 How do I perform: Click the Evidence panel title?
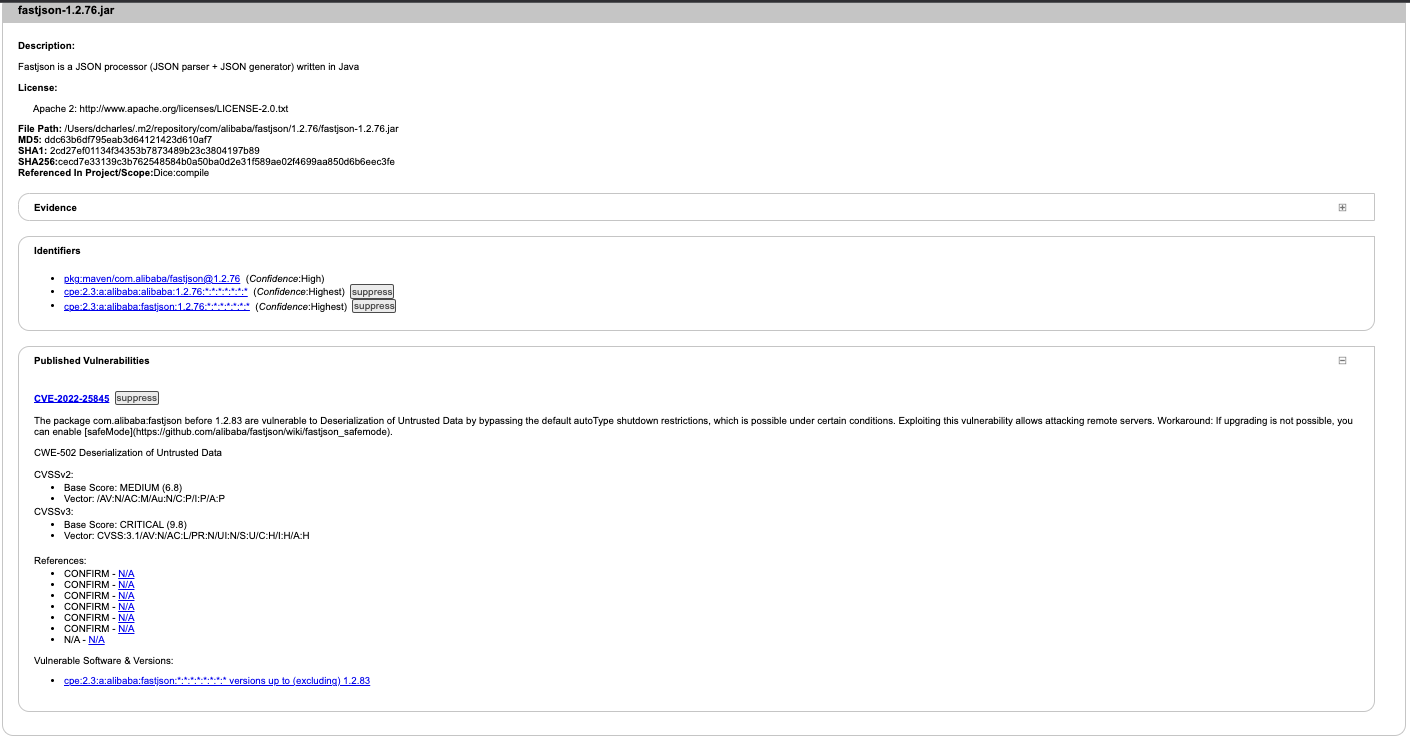(55, 208)
